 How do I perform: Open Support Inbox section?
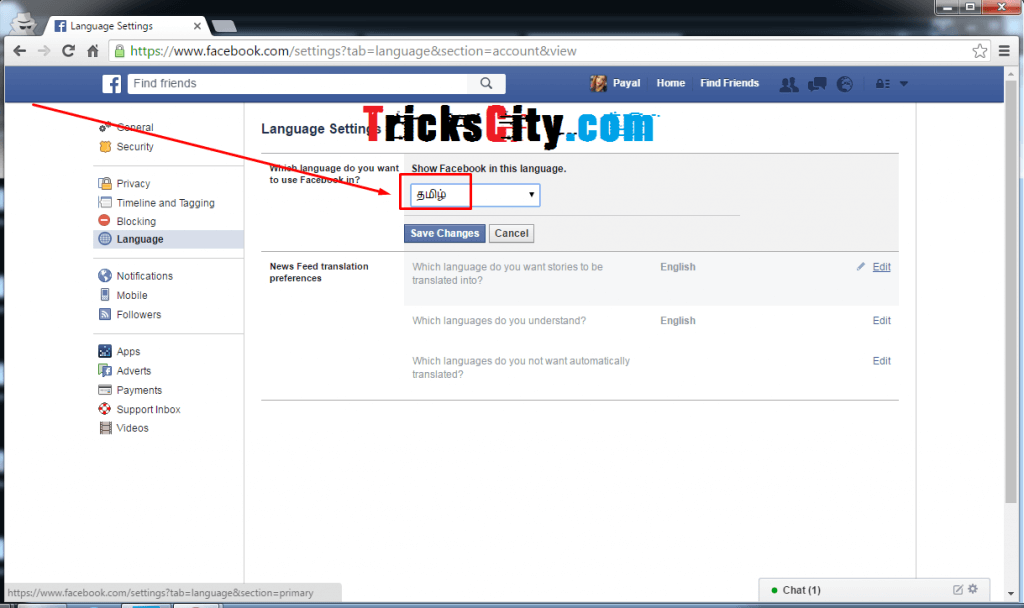click(x=148, y=409)
